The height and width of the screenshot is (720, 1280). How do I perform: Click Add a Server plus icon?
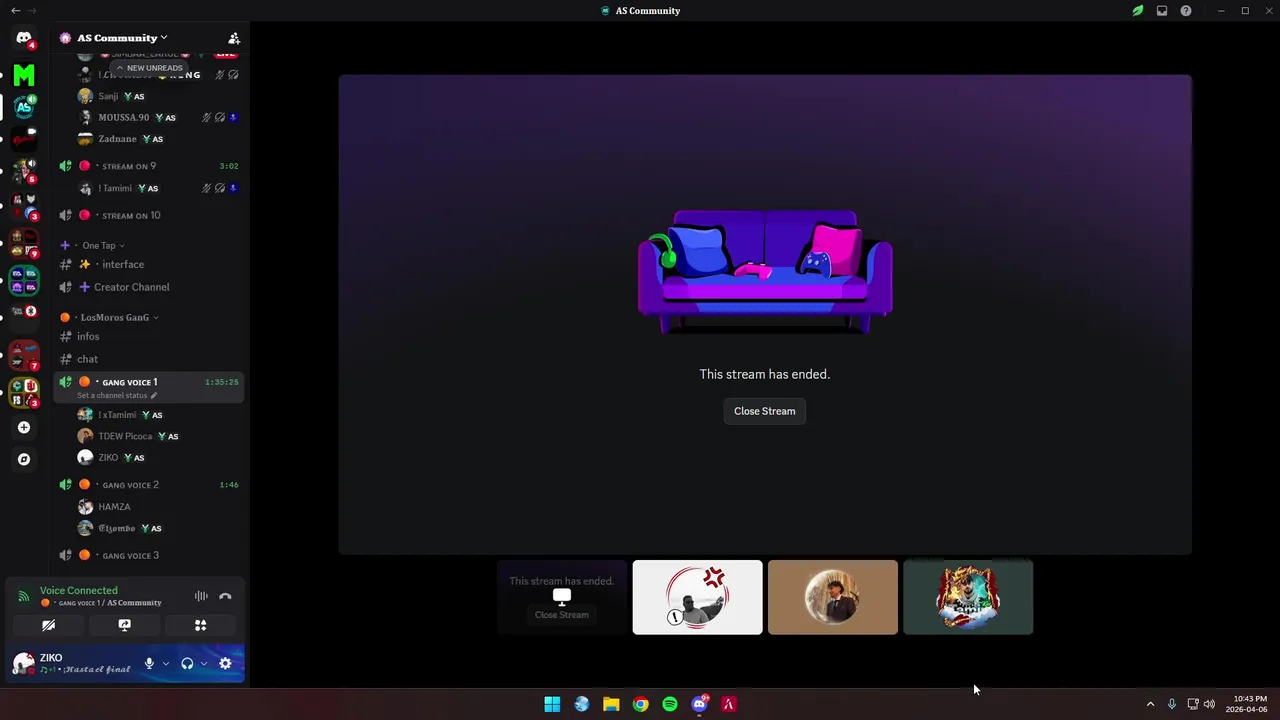click(24, 427)
